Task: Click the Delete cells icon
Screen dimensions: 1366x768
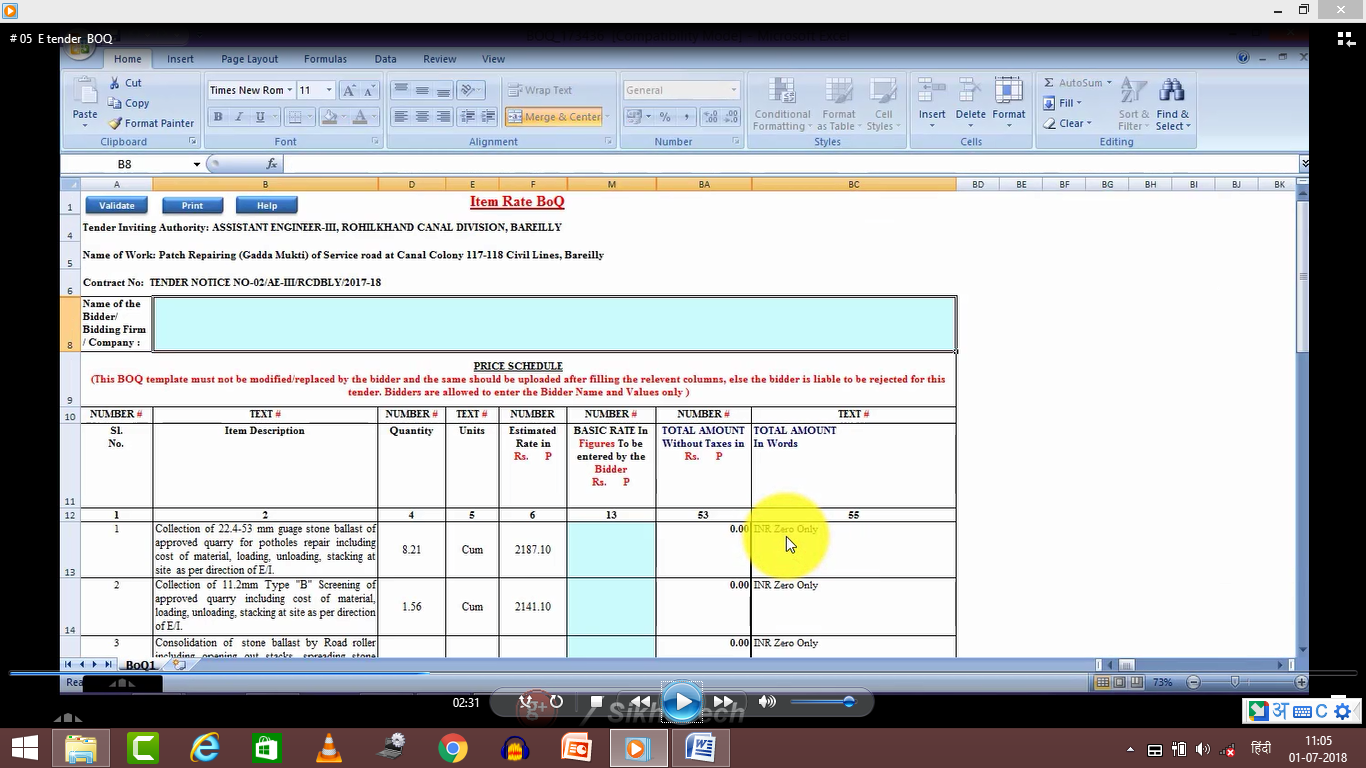Action: (x=970, y=91)
